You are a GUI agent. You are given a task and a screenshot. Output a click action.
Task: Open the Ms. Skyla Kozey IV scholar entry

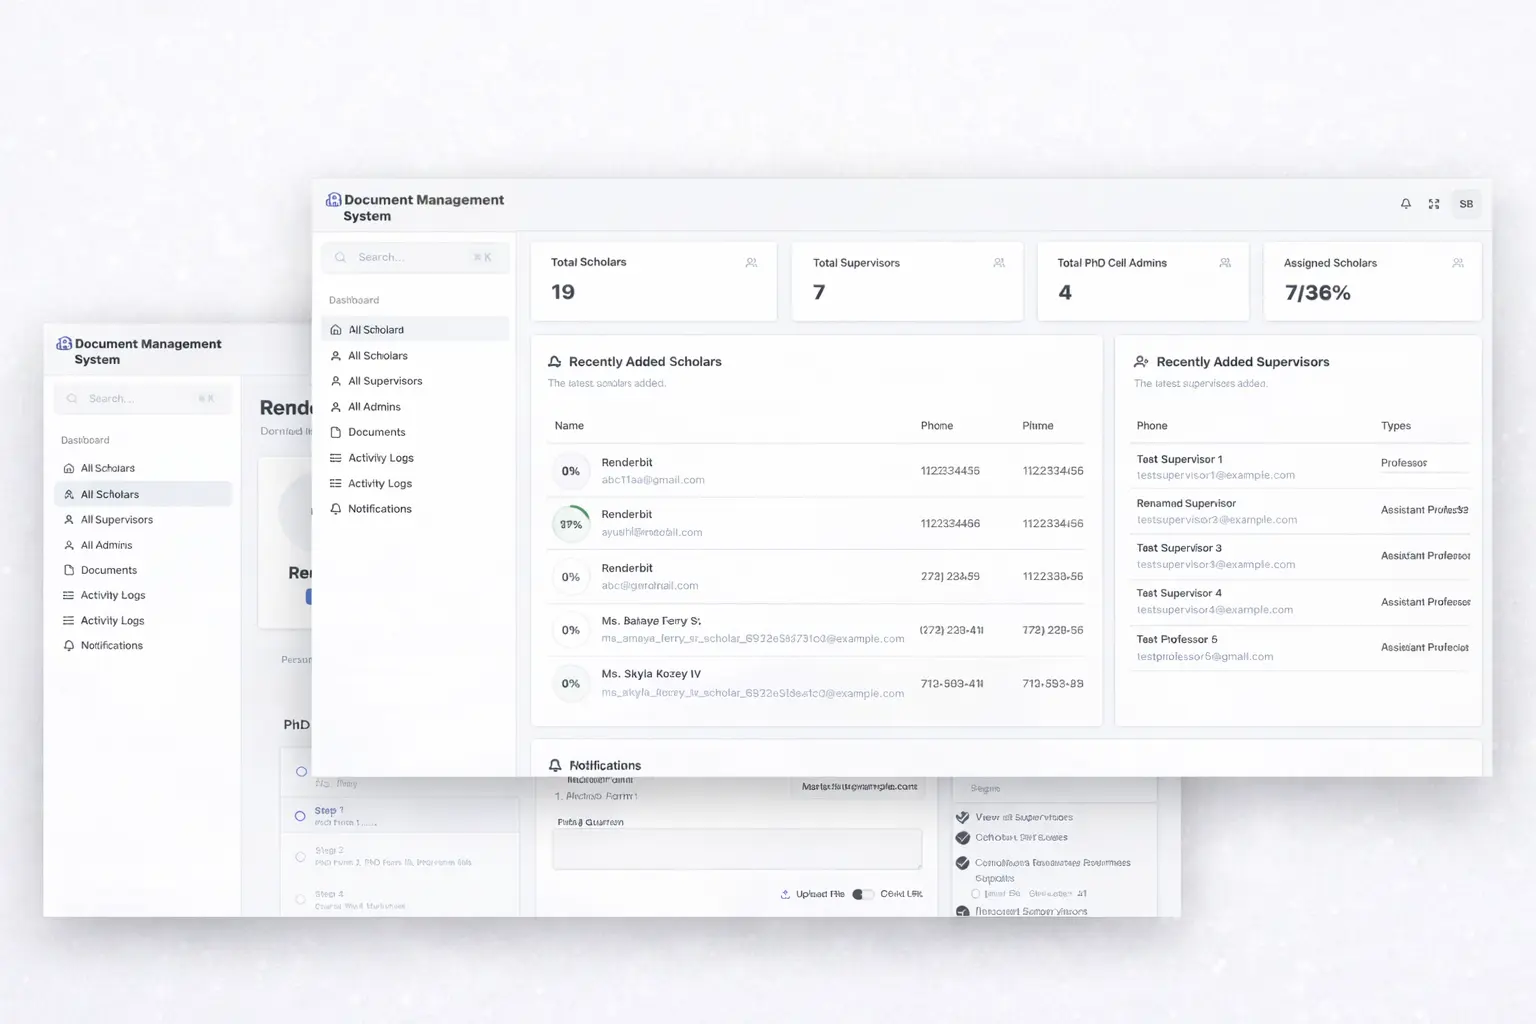point(651,674)
